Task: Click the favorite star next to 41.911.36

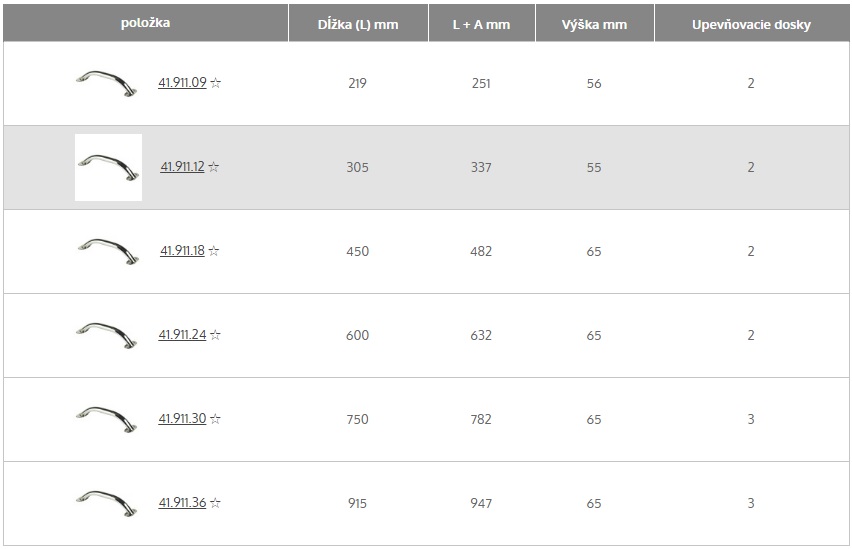Action: [215, 503]
